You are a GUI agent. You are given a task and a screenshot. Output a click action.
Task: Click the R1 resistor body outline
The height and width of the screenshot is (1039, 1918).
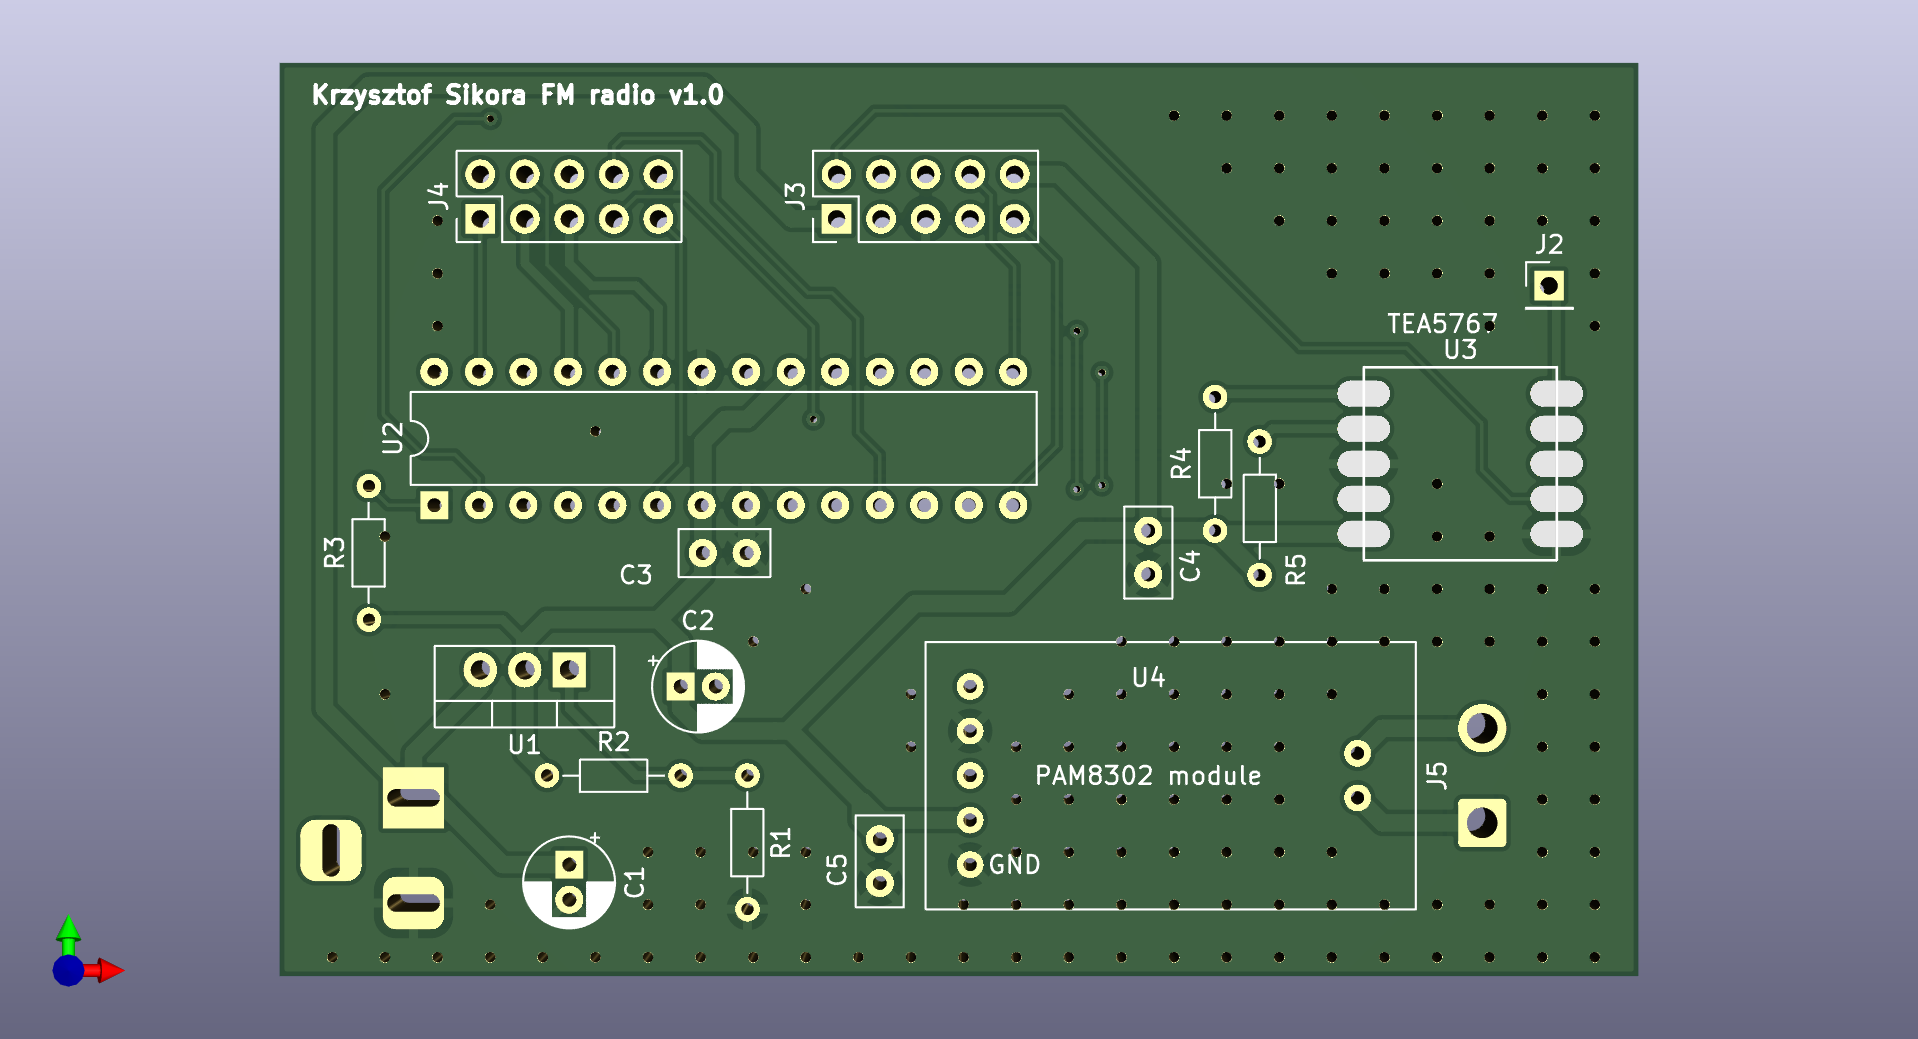747,843
